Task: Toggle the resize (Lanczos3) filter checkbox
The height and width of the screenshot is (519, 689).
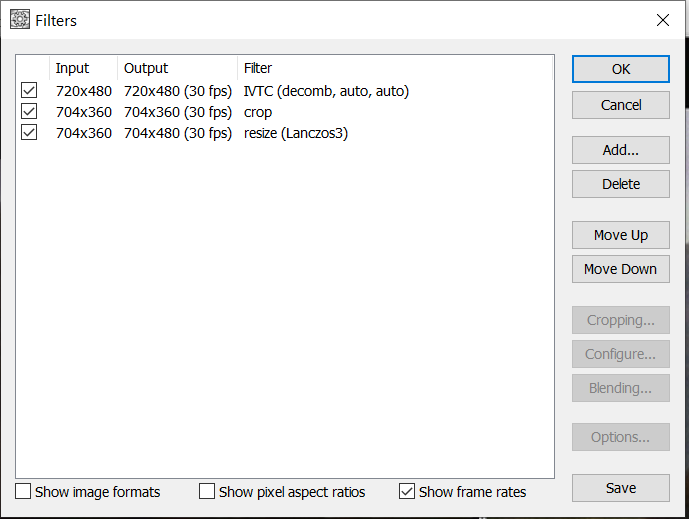Action: pos(28,133)
